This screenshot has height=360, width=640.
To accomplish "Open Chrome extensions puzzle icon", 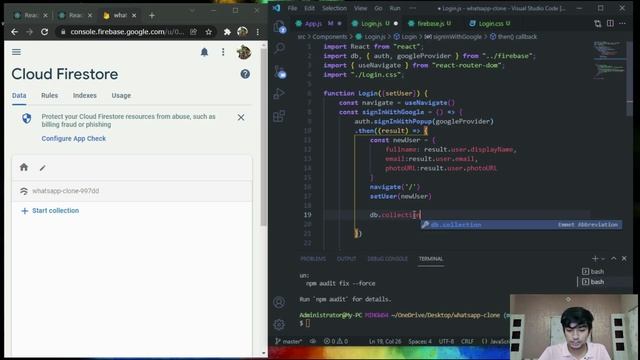I will 227,32.
